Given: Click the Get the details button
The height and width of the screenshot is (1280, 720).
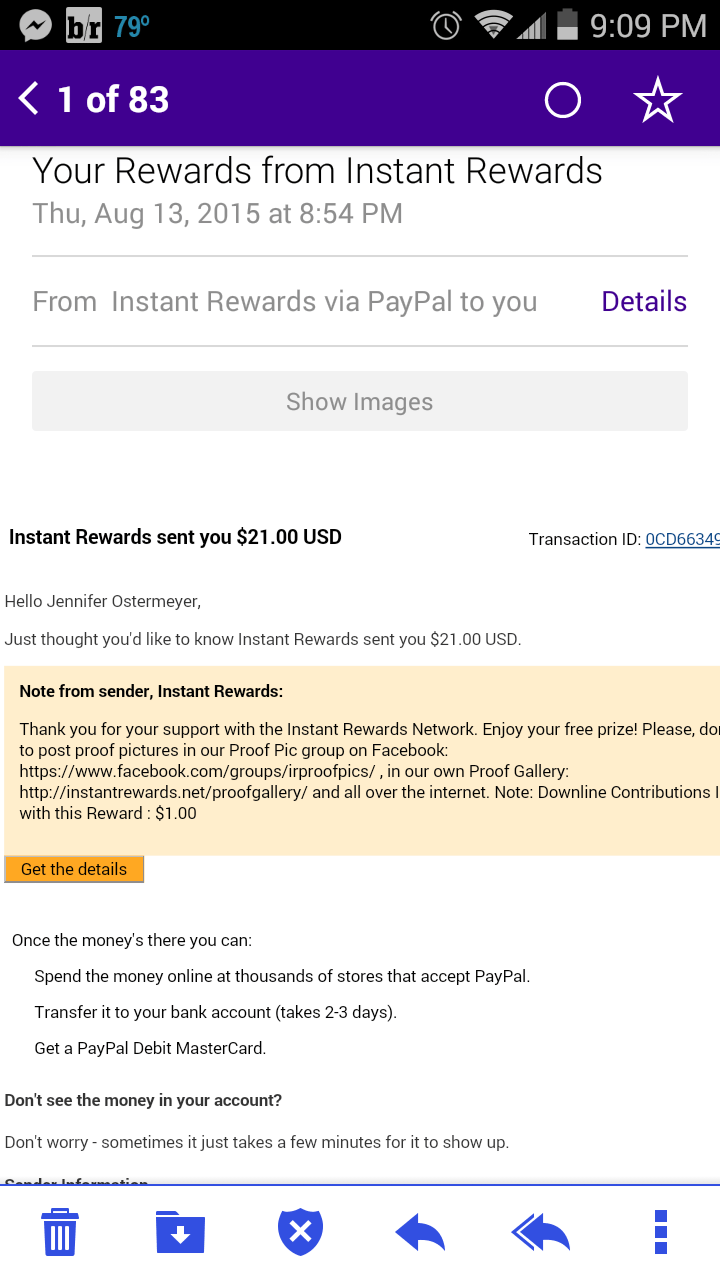Looking at the screenshot, I should (74, 869).
